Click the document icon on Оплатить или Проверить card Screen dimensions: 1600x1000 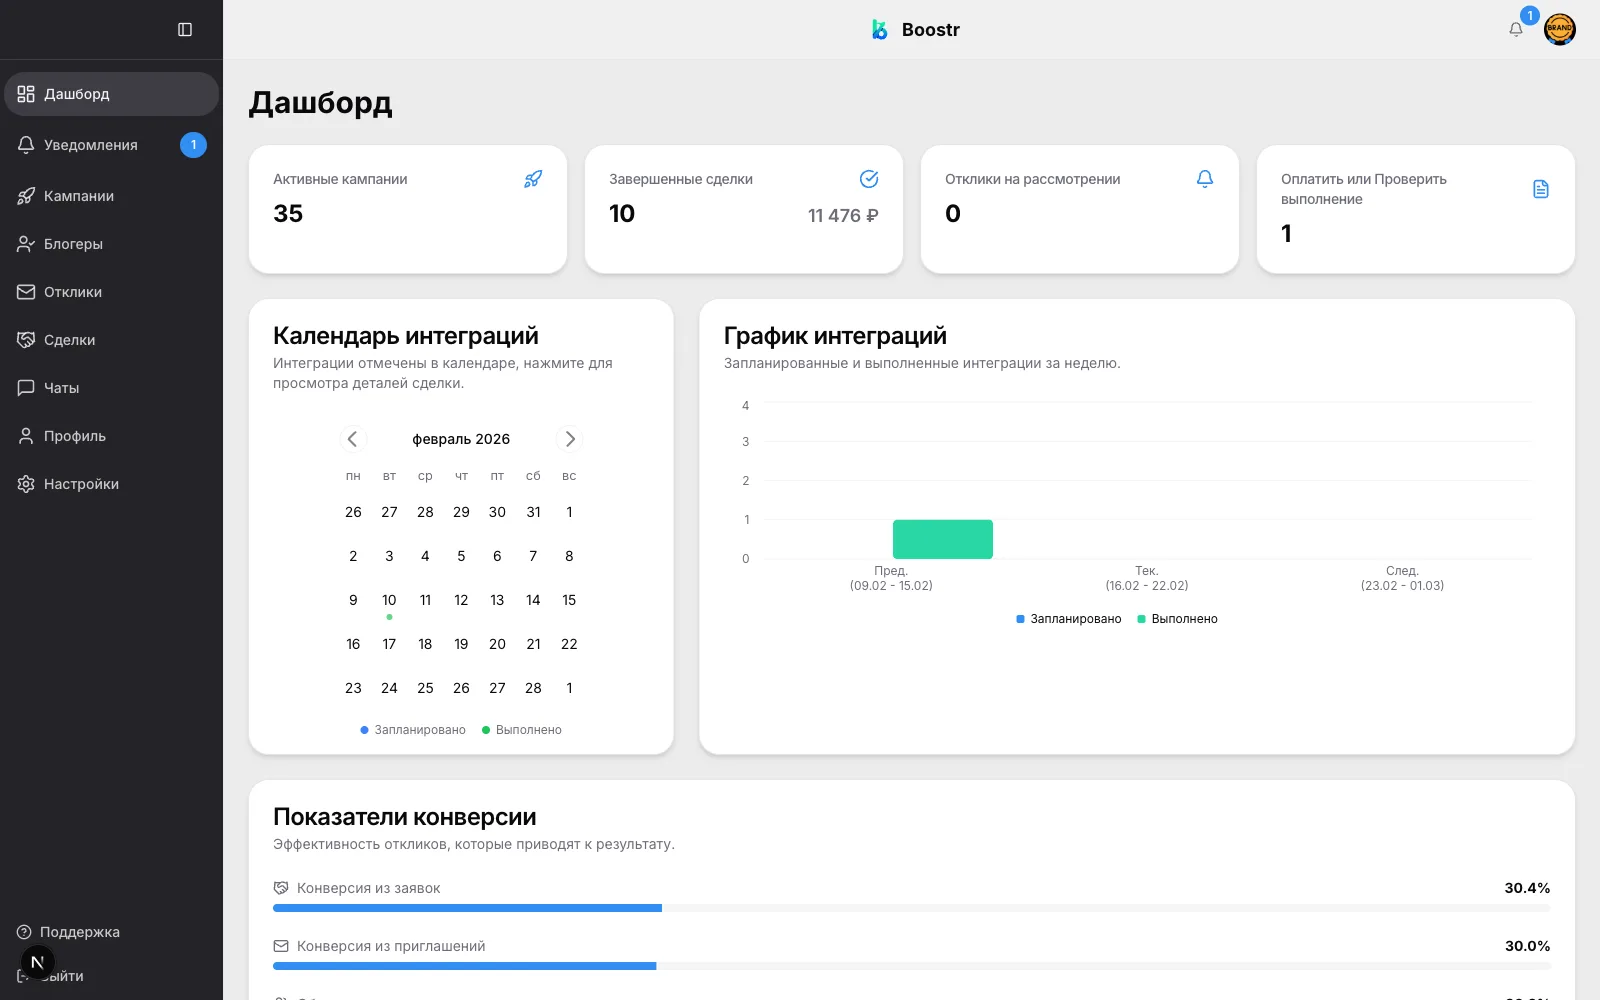(x=1541, y=188)
